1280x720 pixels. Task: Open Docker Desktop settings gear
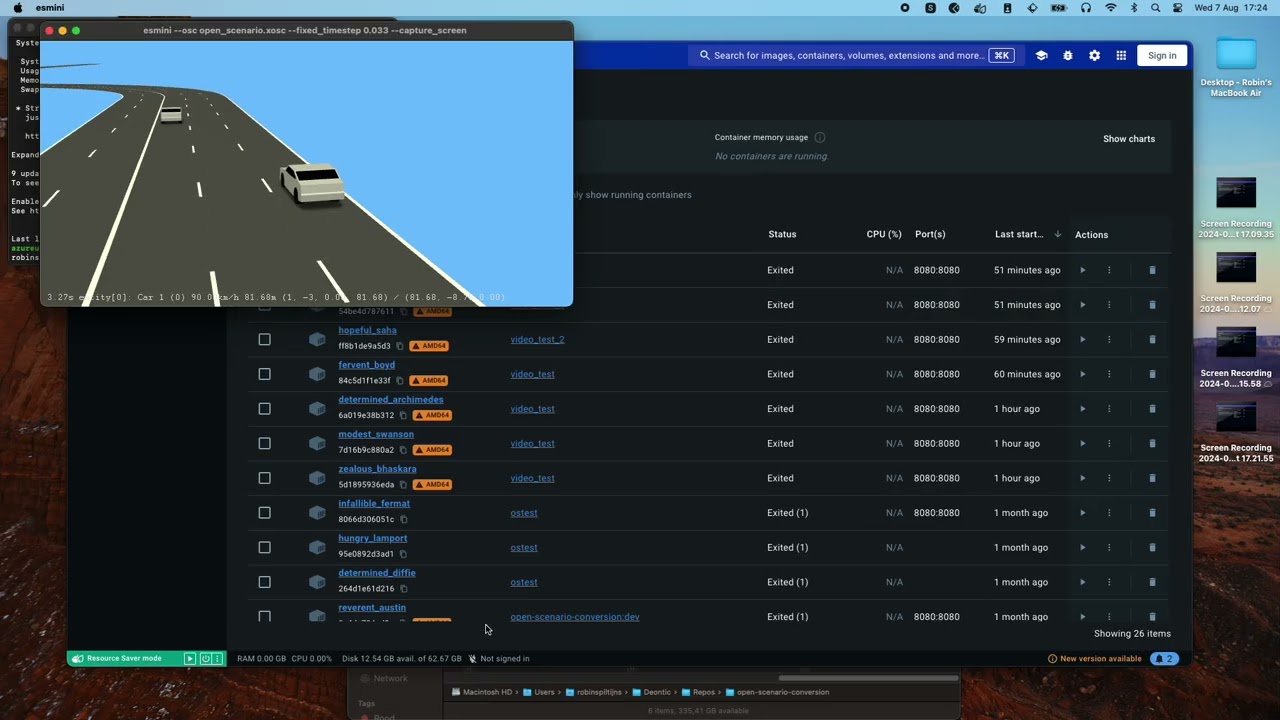(x=1094, y=56)
